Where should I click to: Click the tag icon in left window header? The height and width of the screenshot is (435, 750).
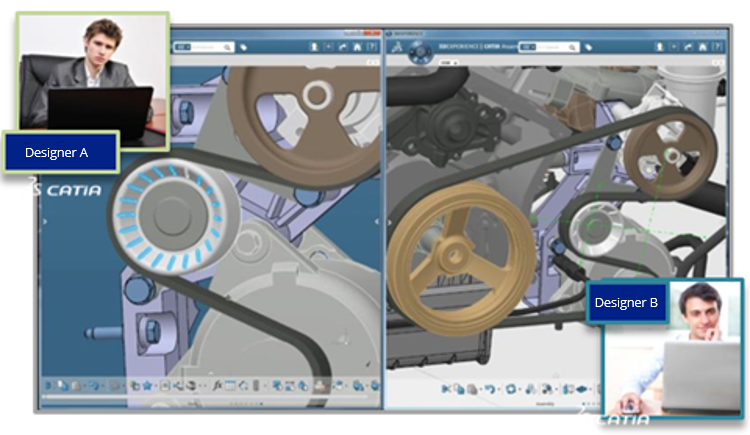coord(244,46)
